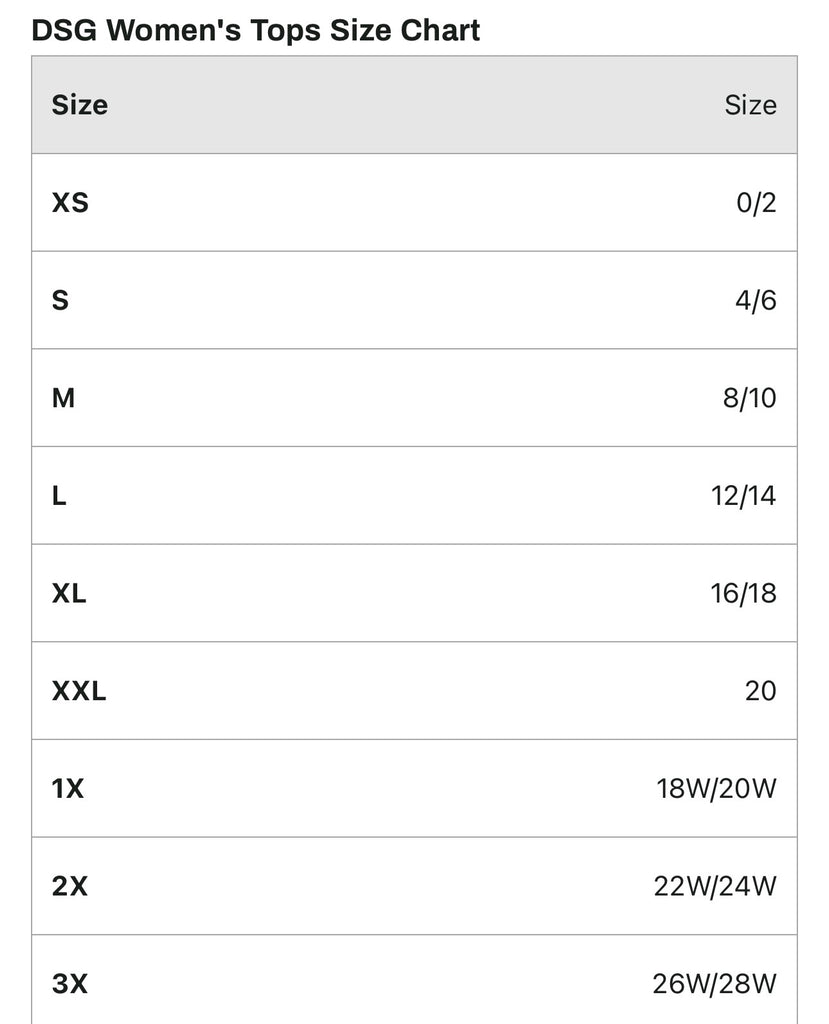Click the 26W/28W size value
This screenshot has width=829, height=1024.
[x=715, y=984]
